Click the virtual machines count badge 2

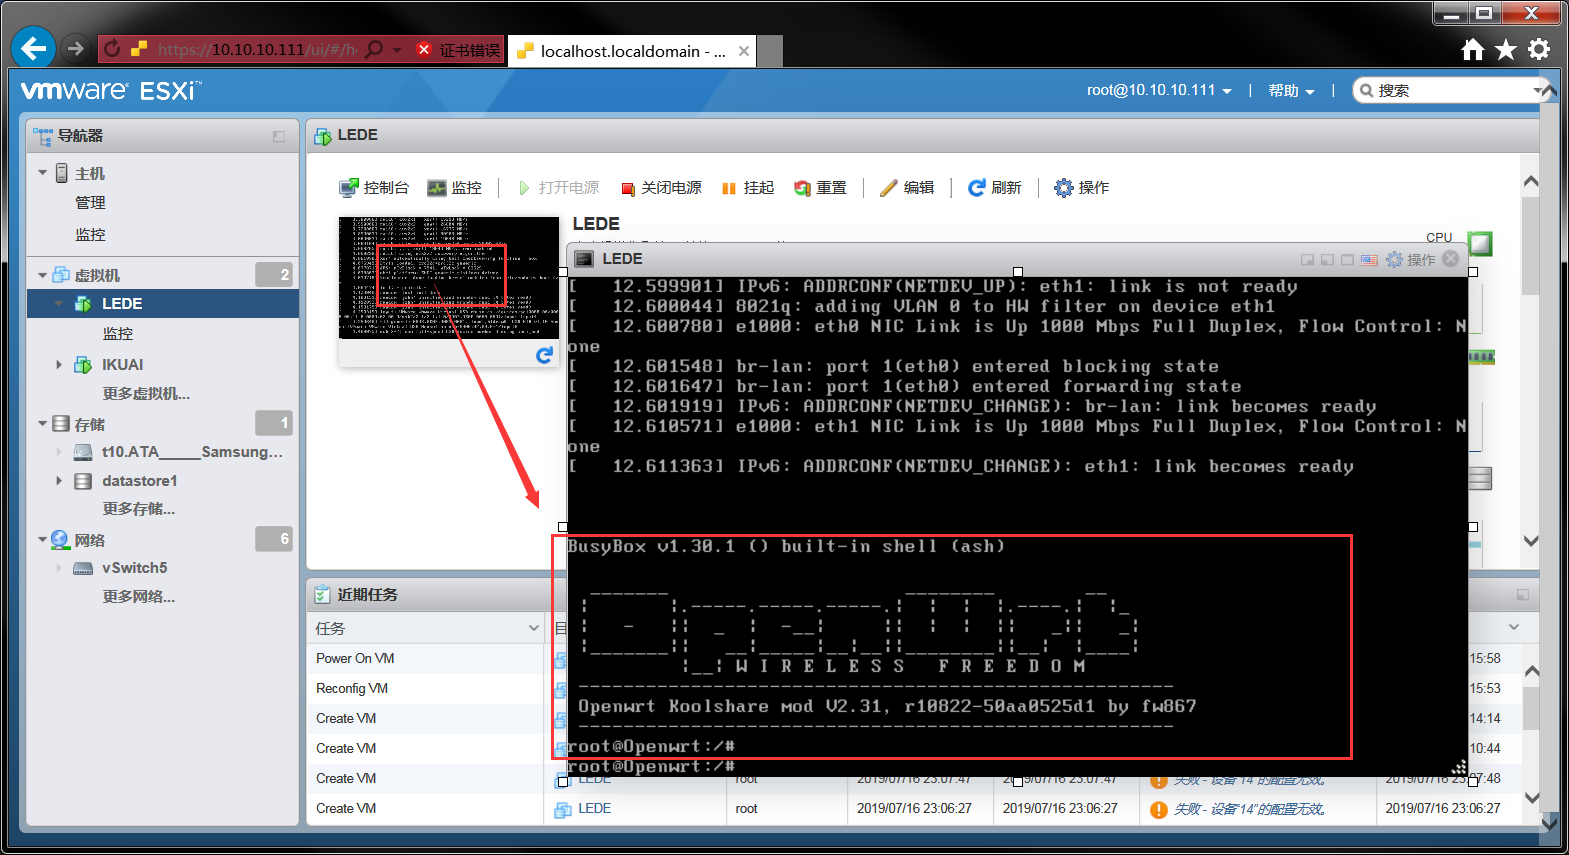point(274,274)
